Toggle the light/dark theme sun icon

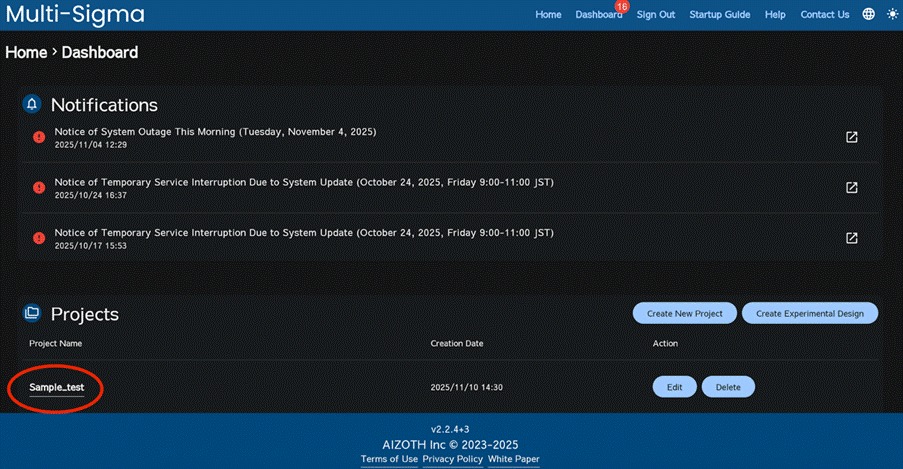click(892, 15)
